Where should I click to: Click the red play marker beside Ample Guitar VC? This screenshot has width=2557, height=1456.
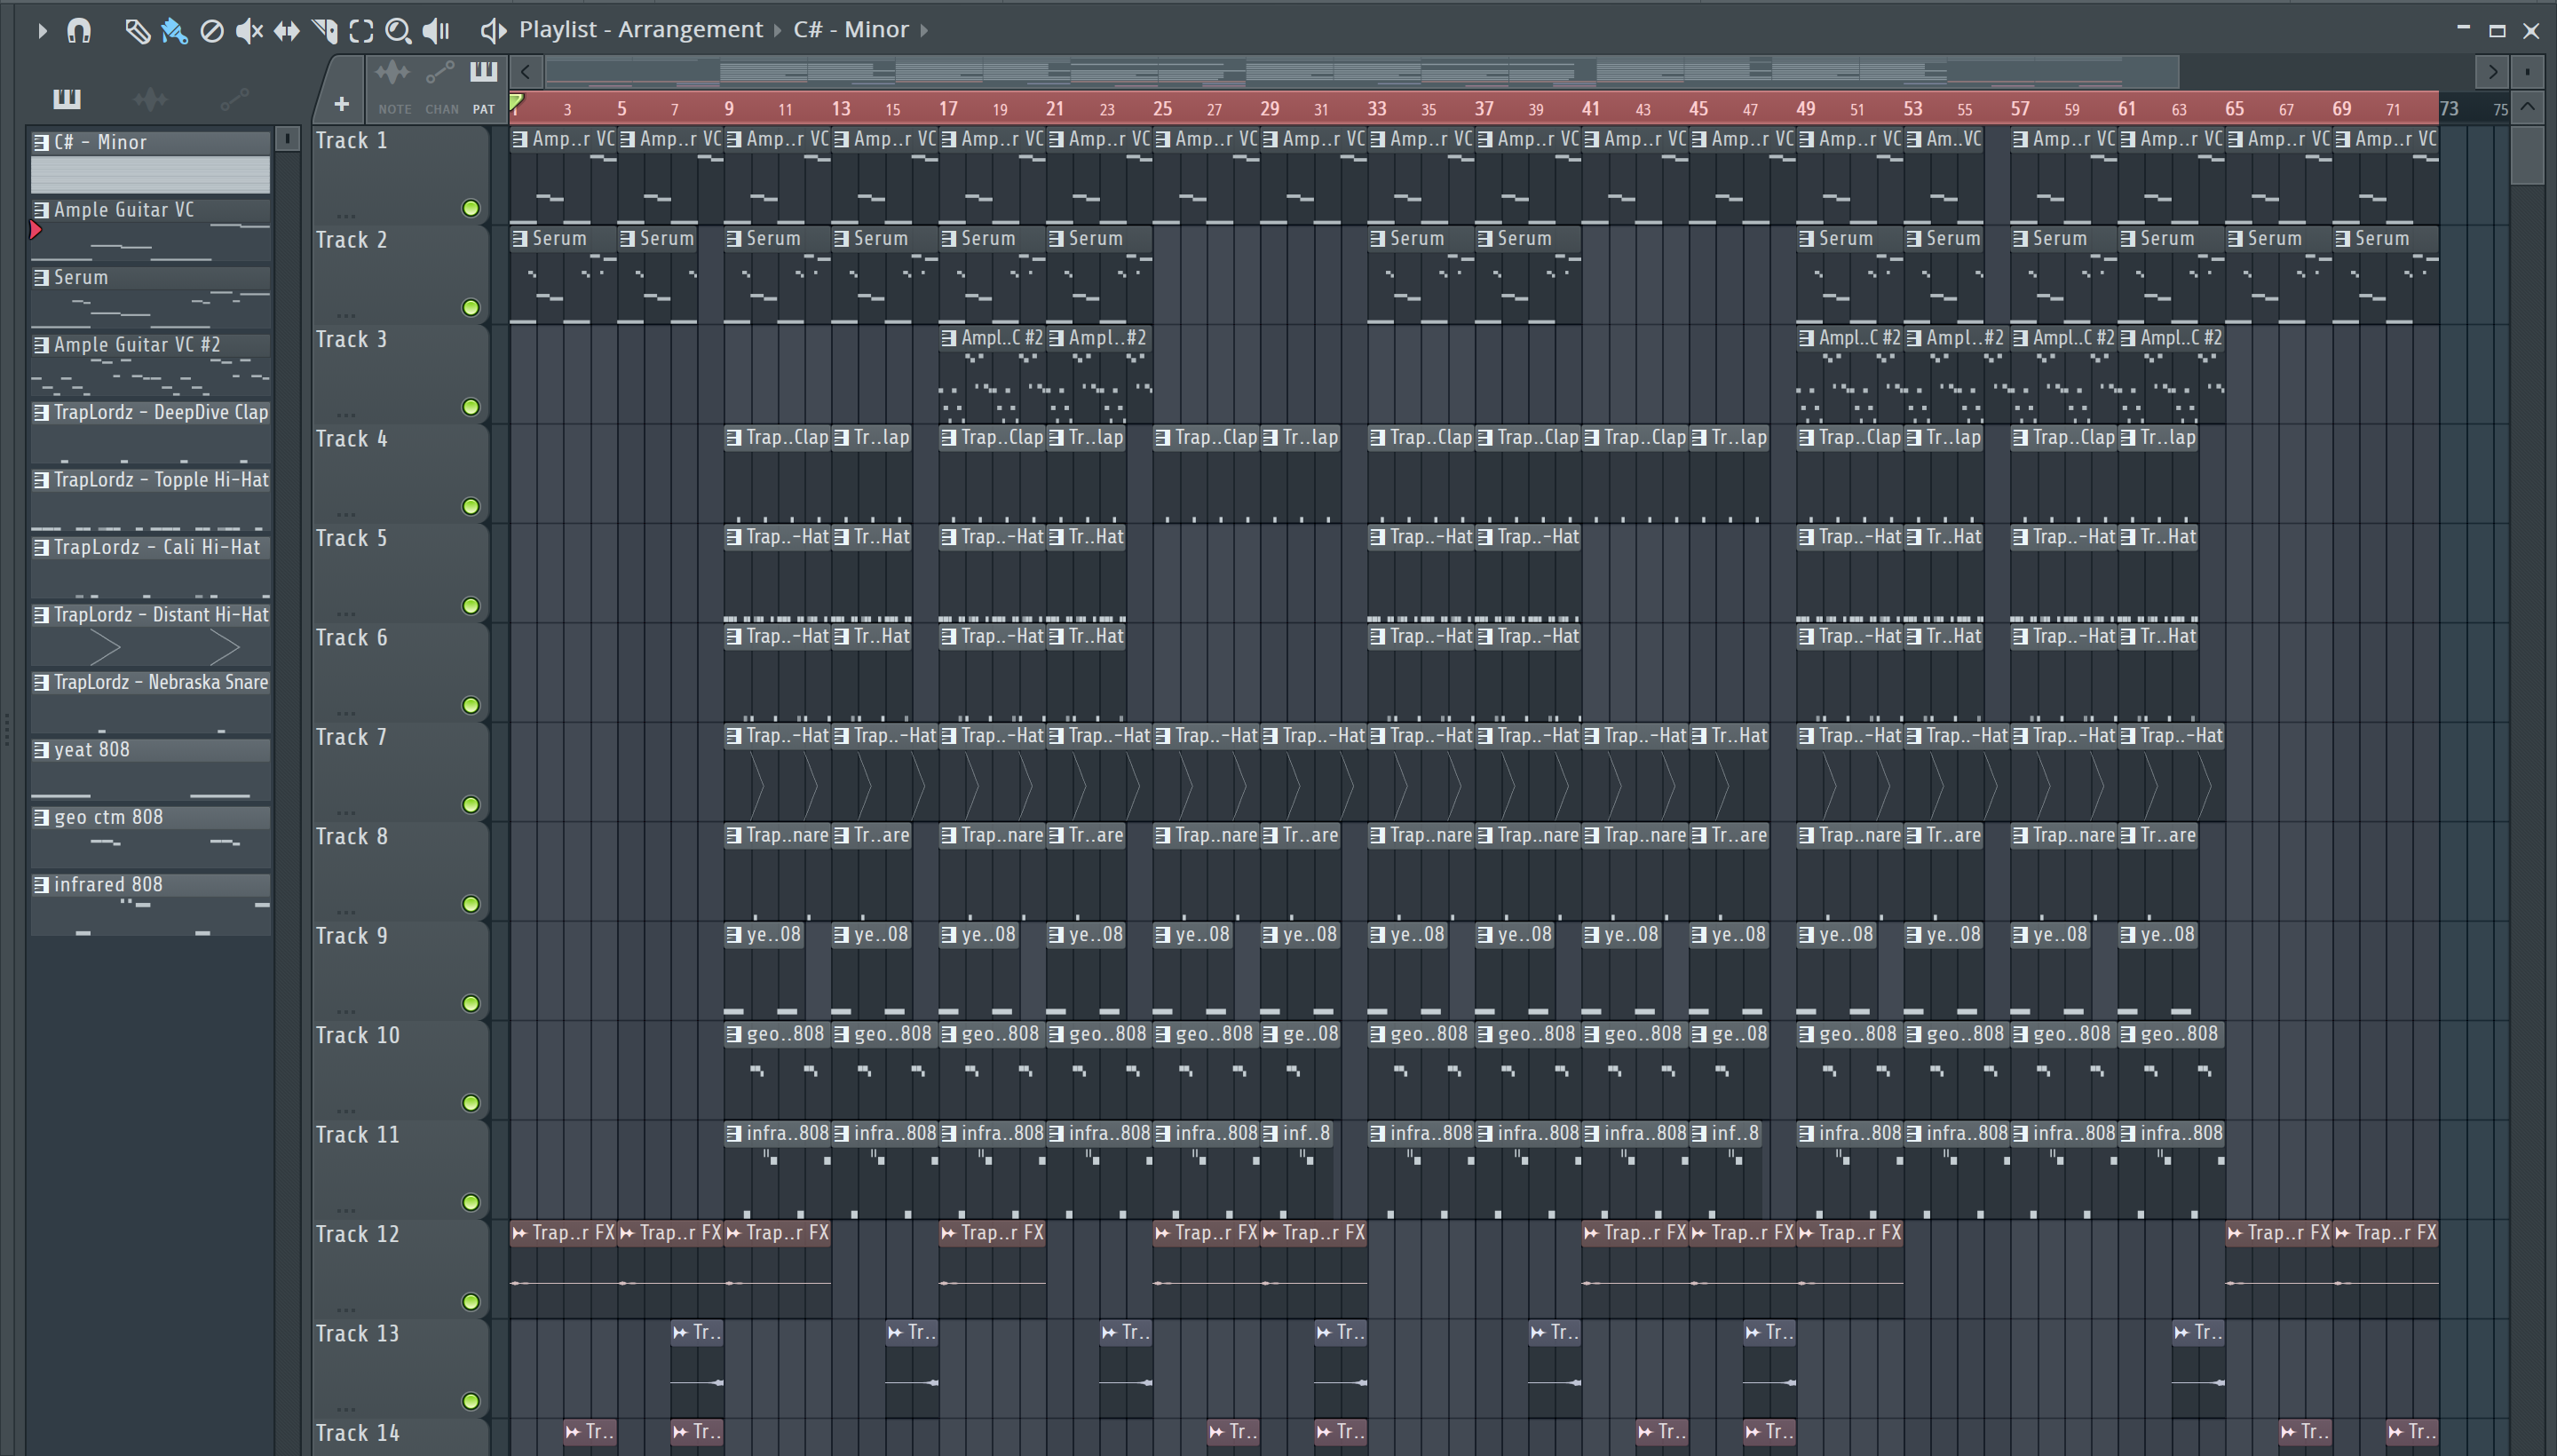(x=36, y=230)
